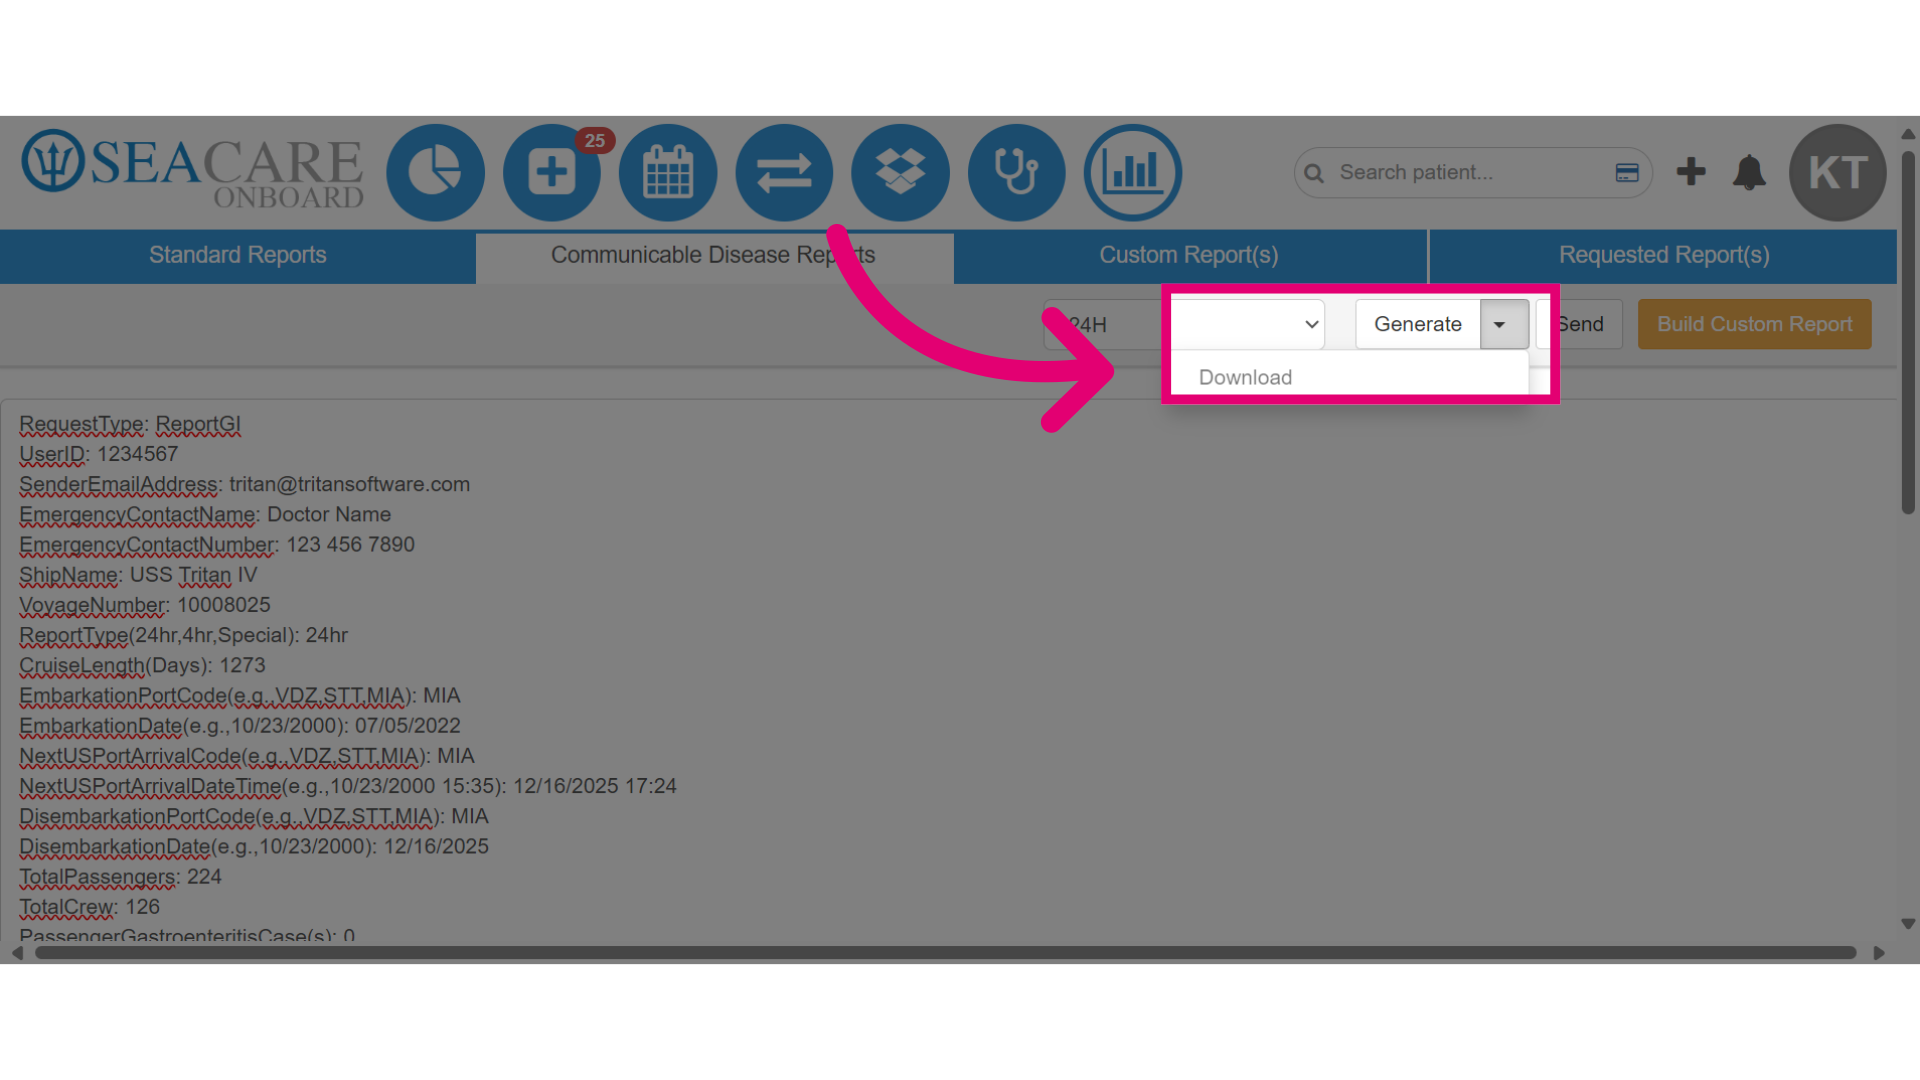The height and width of the screenshot is (1080, 1920).
Task: Click the 'RequestType: ReportGI' line
Action: pos(130,424)
